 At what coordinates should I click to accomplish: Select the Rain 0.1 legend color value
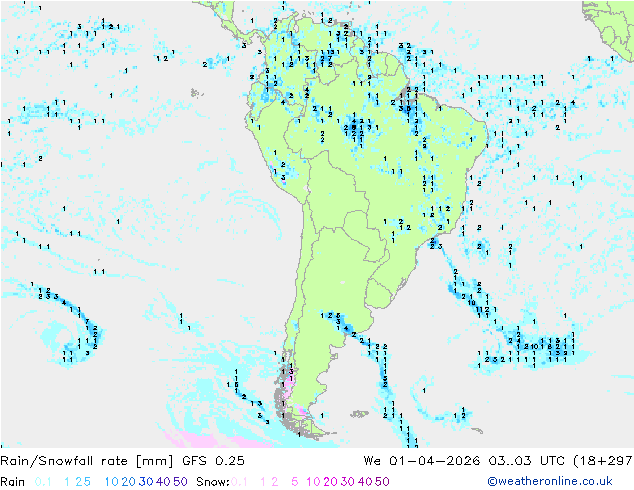pos(43,482)
